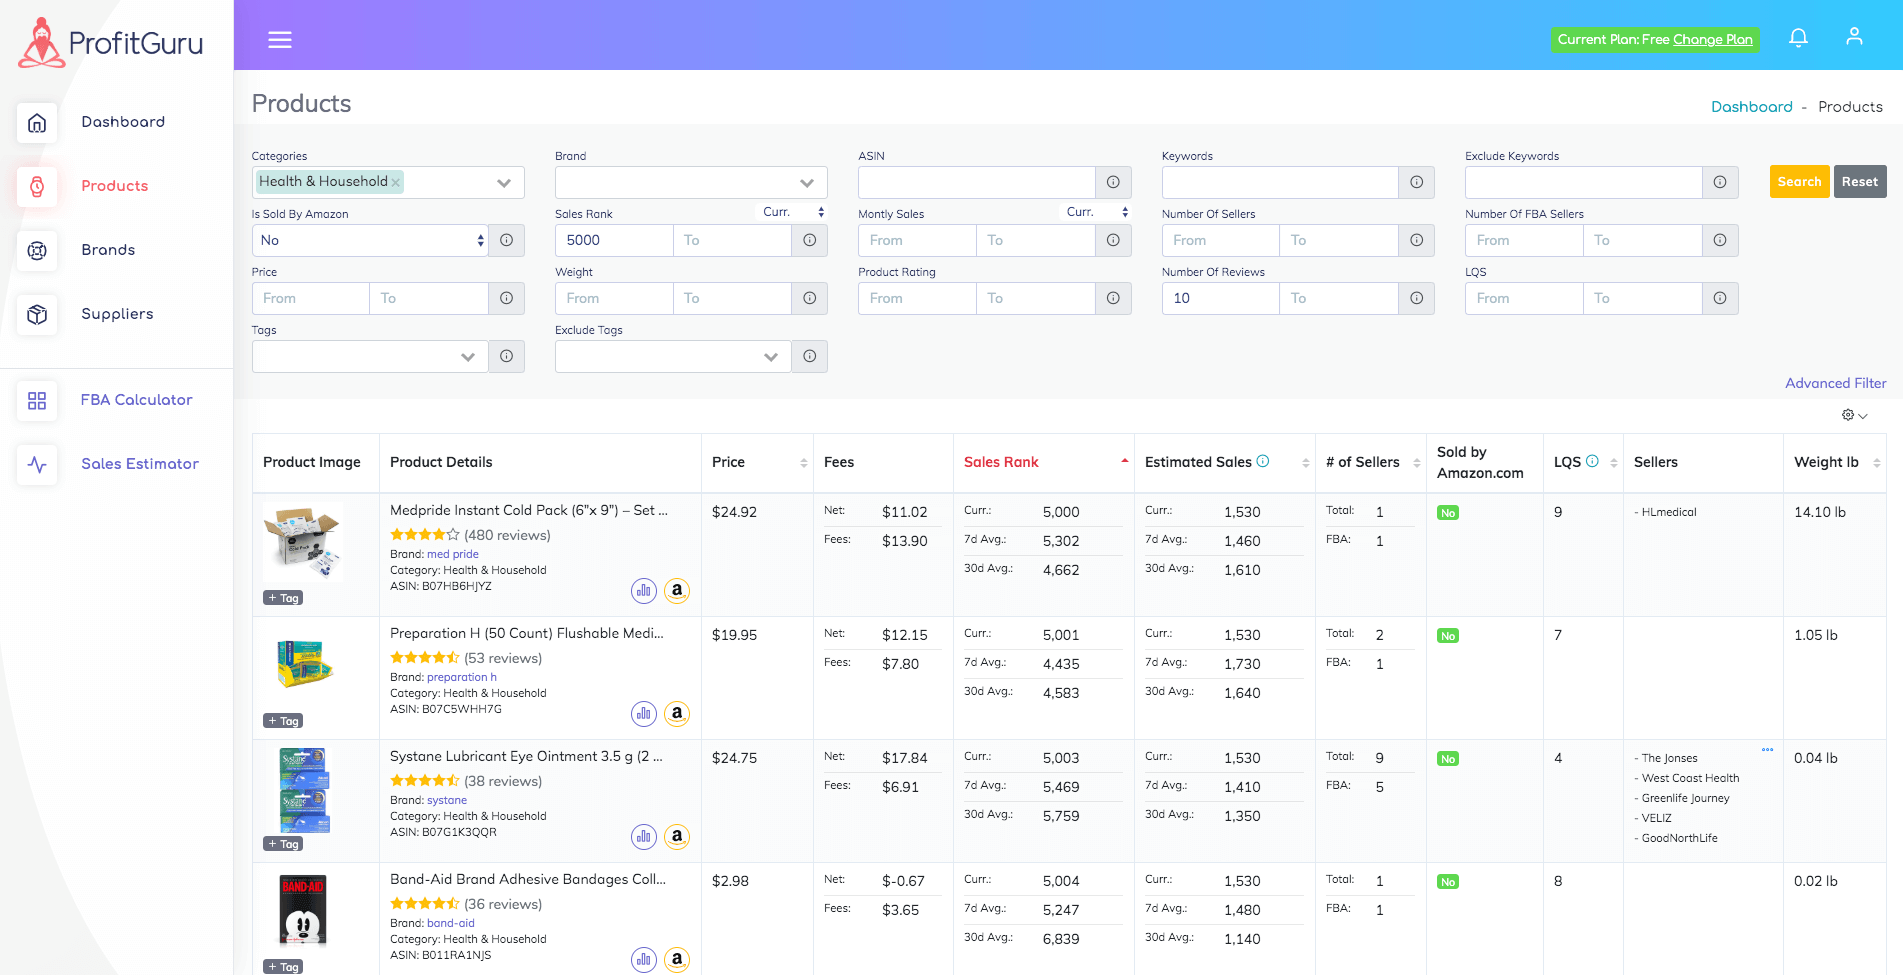Viewport: 1903px width, 975px height.
Task: Open systane brand link
Action: (447, 800)
